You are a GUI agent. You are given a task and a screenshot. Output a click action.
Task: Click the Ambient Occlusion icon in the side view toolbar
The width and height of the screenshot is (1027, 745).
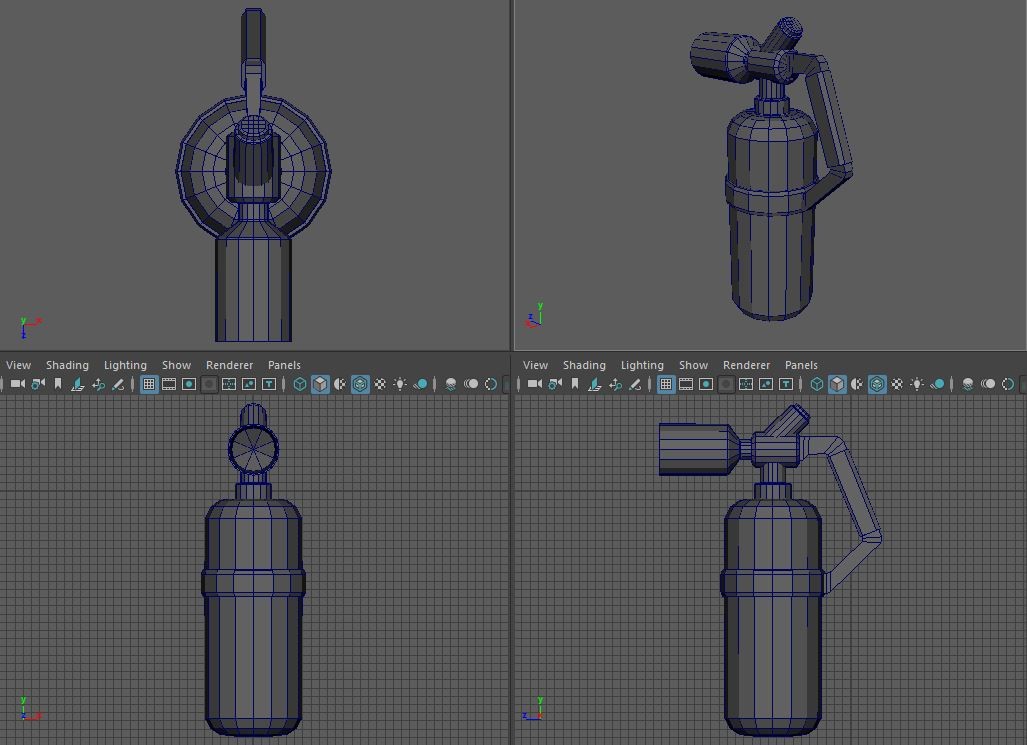(967, 384)
